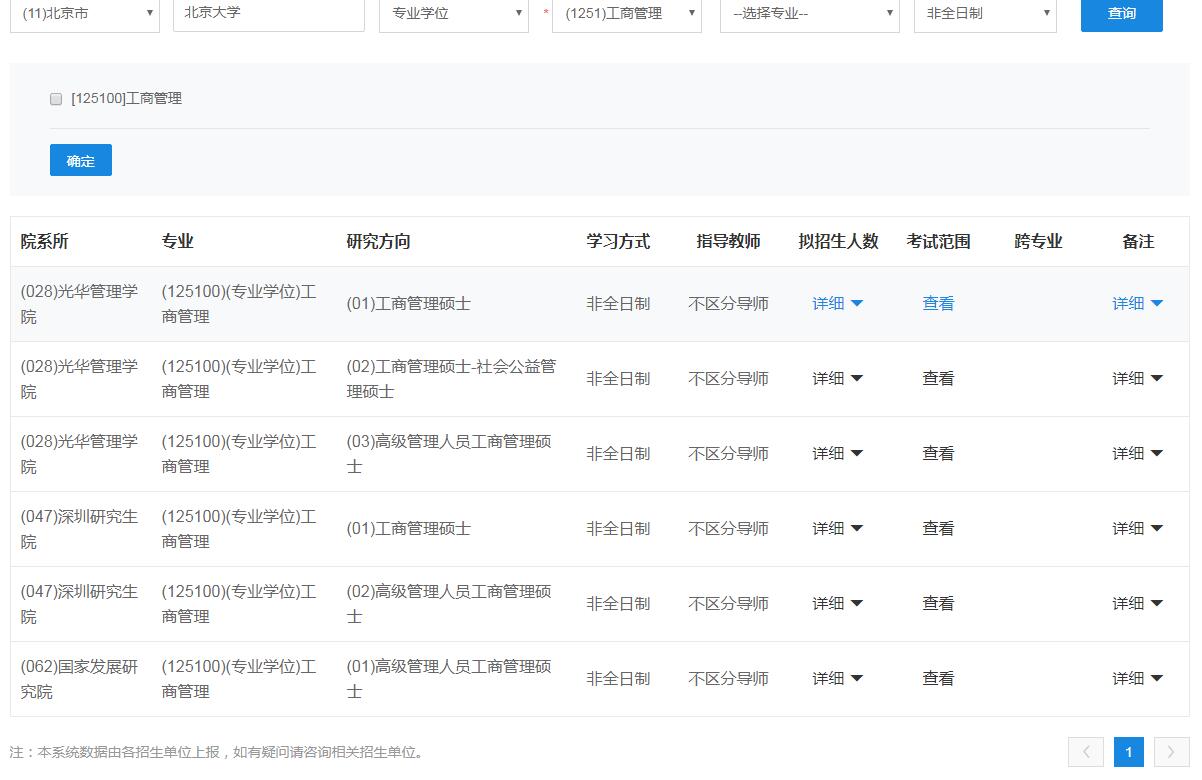Expand 备注 详细 for 深圳研究生院 (01)工商管理硕士

[1137, 529]
